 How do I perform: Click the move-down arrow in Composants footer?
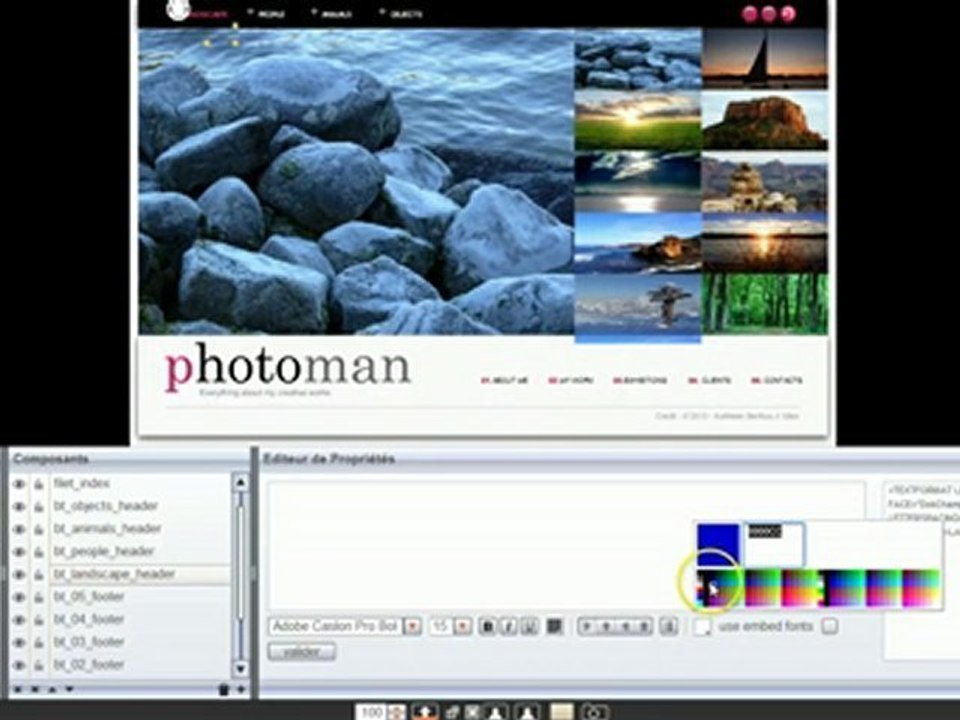70,689
